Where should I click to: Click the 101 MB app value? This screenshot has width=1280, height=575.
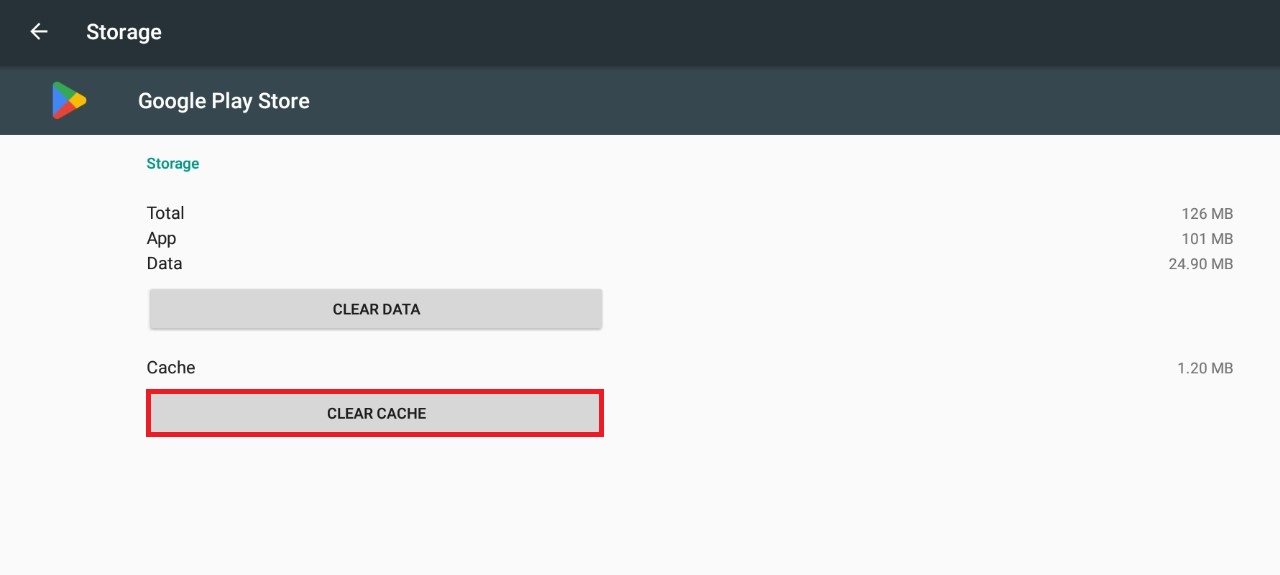(1207, 239)
